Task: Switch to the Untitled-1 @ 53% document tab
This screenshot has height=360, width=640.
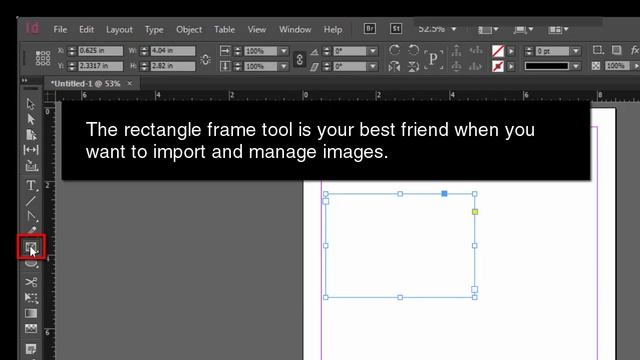Action: [x=85, y=84]
